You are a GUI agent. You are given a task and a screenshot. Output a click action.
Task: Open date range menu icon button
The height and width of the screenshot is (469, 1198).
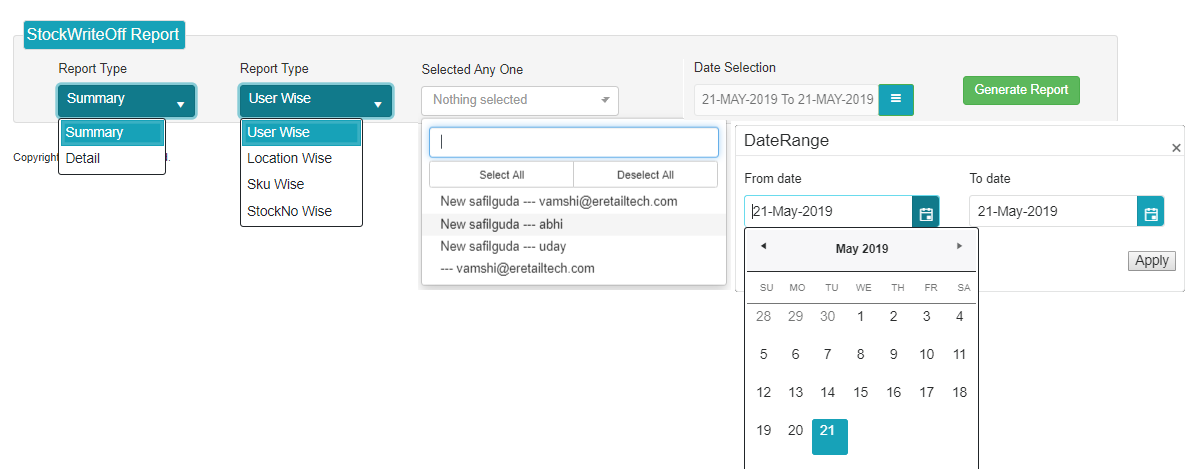(x=896, y=99)
